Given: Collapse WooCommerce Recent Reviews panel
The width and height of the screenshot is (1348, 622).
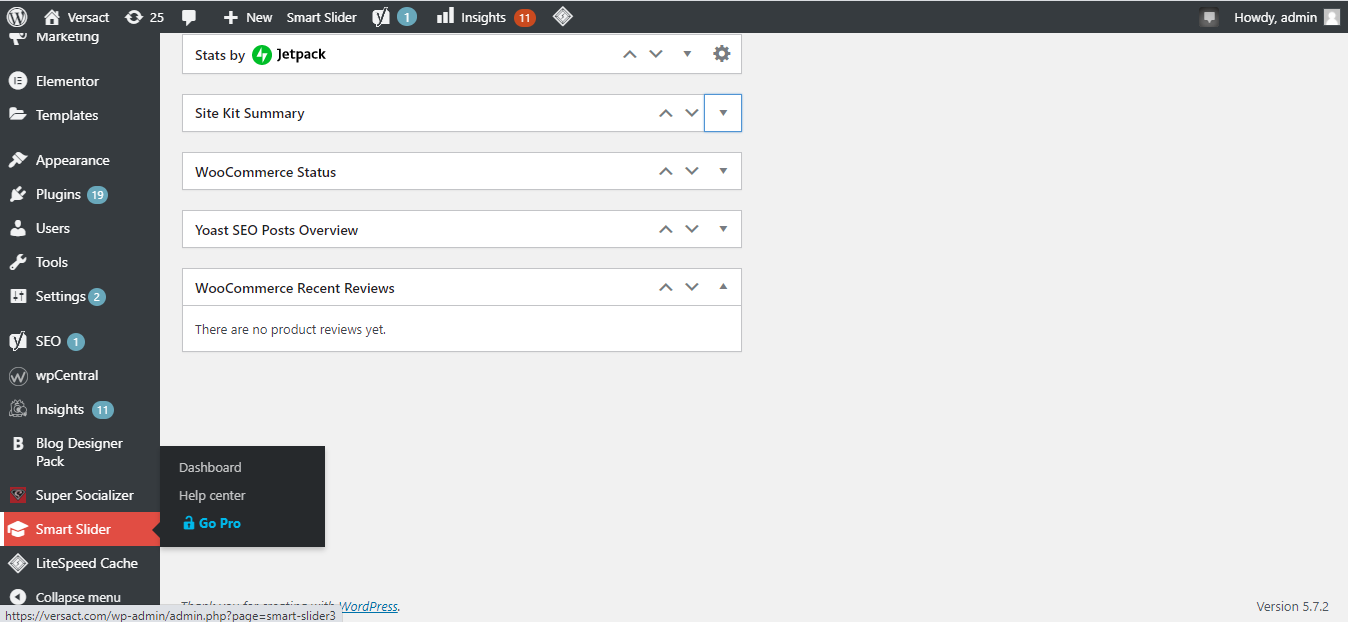Looking at the screenshot, I should point(723,287).
